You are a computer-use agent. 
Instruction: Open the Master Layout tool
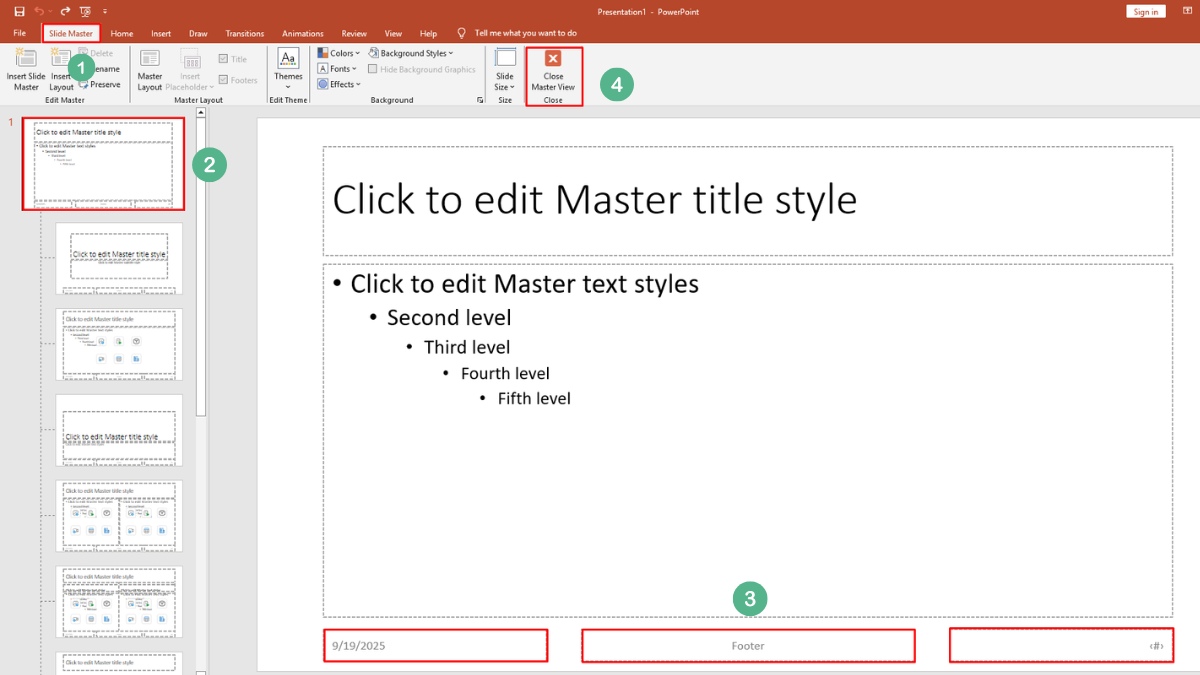pyautogui.click(x=150, y=68)
